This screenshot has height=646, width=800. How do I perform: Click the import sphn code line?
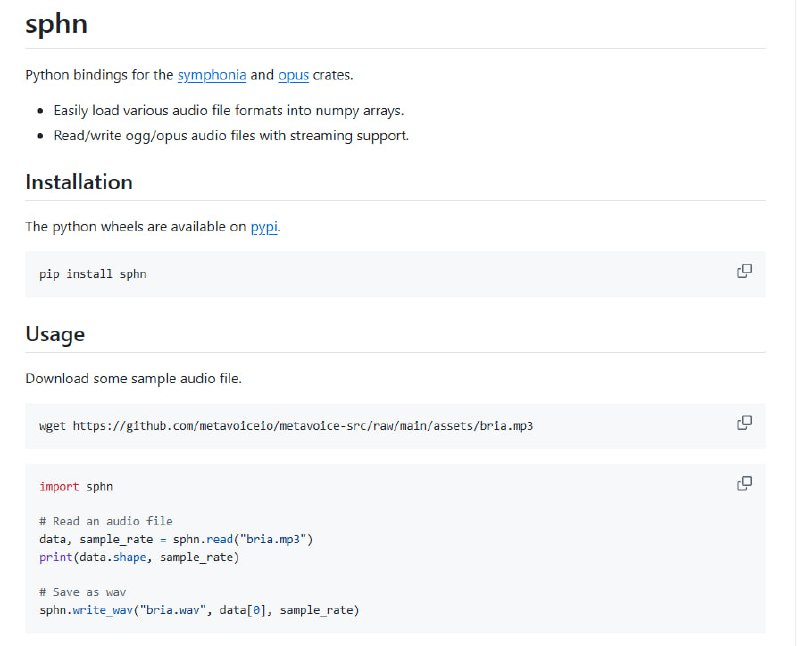pyautogui.click(x=76, y=487)
